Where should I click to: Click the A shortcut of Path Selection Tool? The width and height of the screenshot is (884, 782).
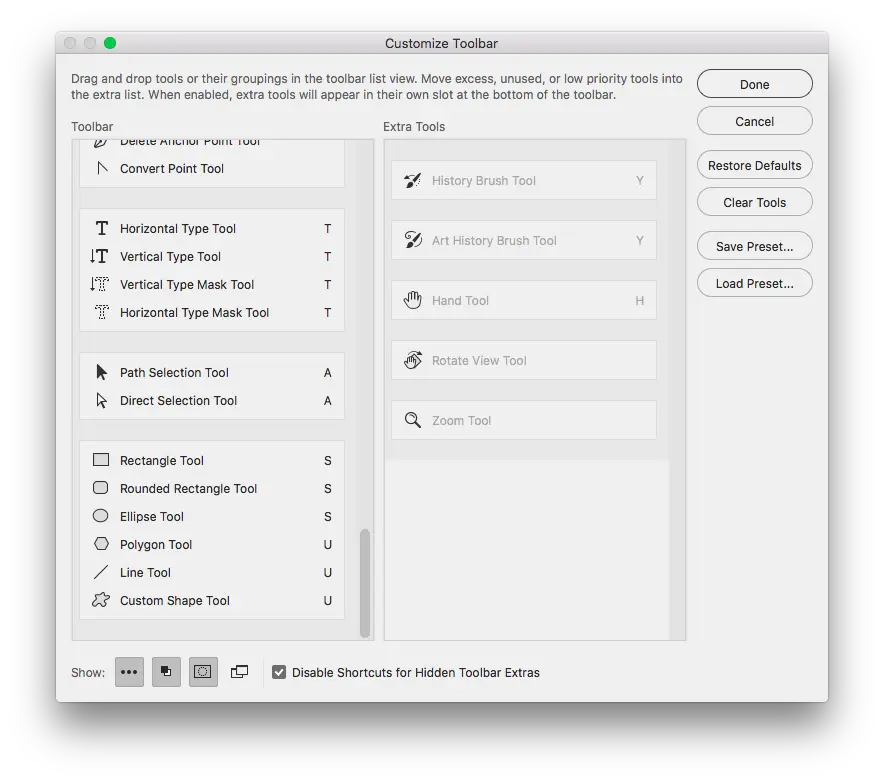(x=328, y=373)
